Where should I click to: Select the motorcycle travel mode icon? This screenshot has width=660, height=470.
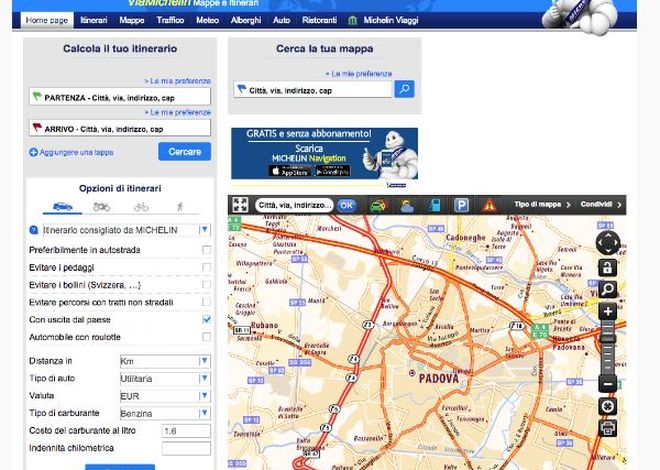[101, 207]
